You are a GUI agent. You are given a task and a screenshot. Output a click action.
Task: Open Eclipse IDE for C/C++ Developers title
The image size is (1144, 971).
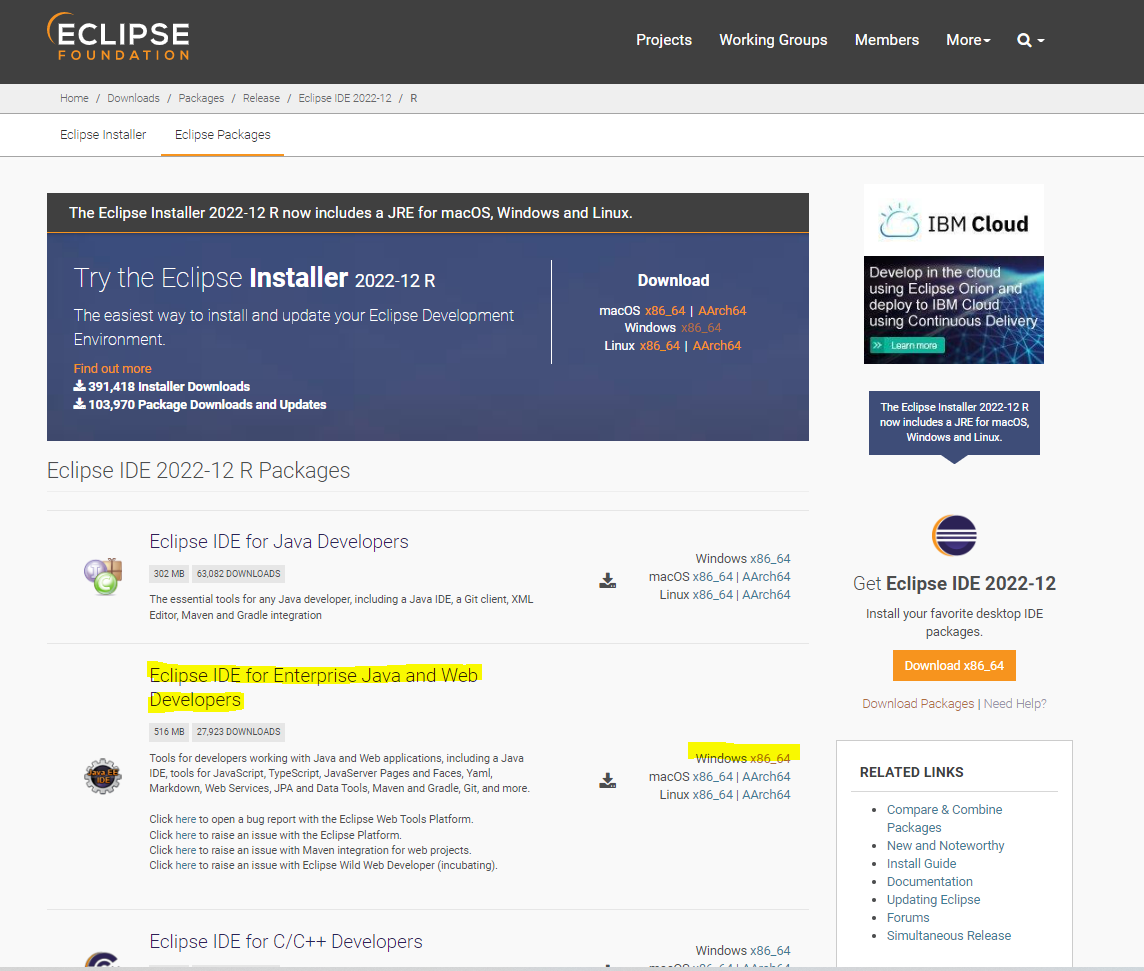[286, 941]
